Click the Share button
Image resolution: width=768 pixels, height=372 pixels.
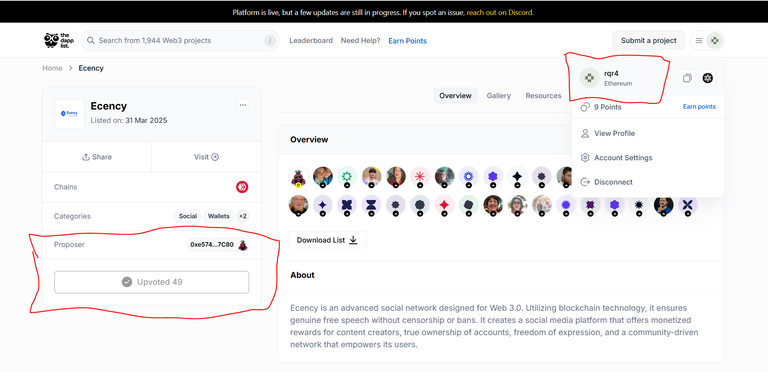point(97,157)
